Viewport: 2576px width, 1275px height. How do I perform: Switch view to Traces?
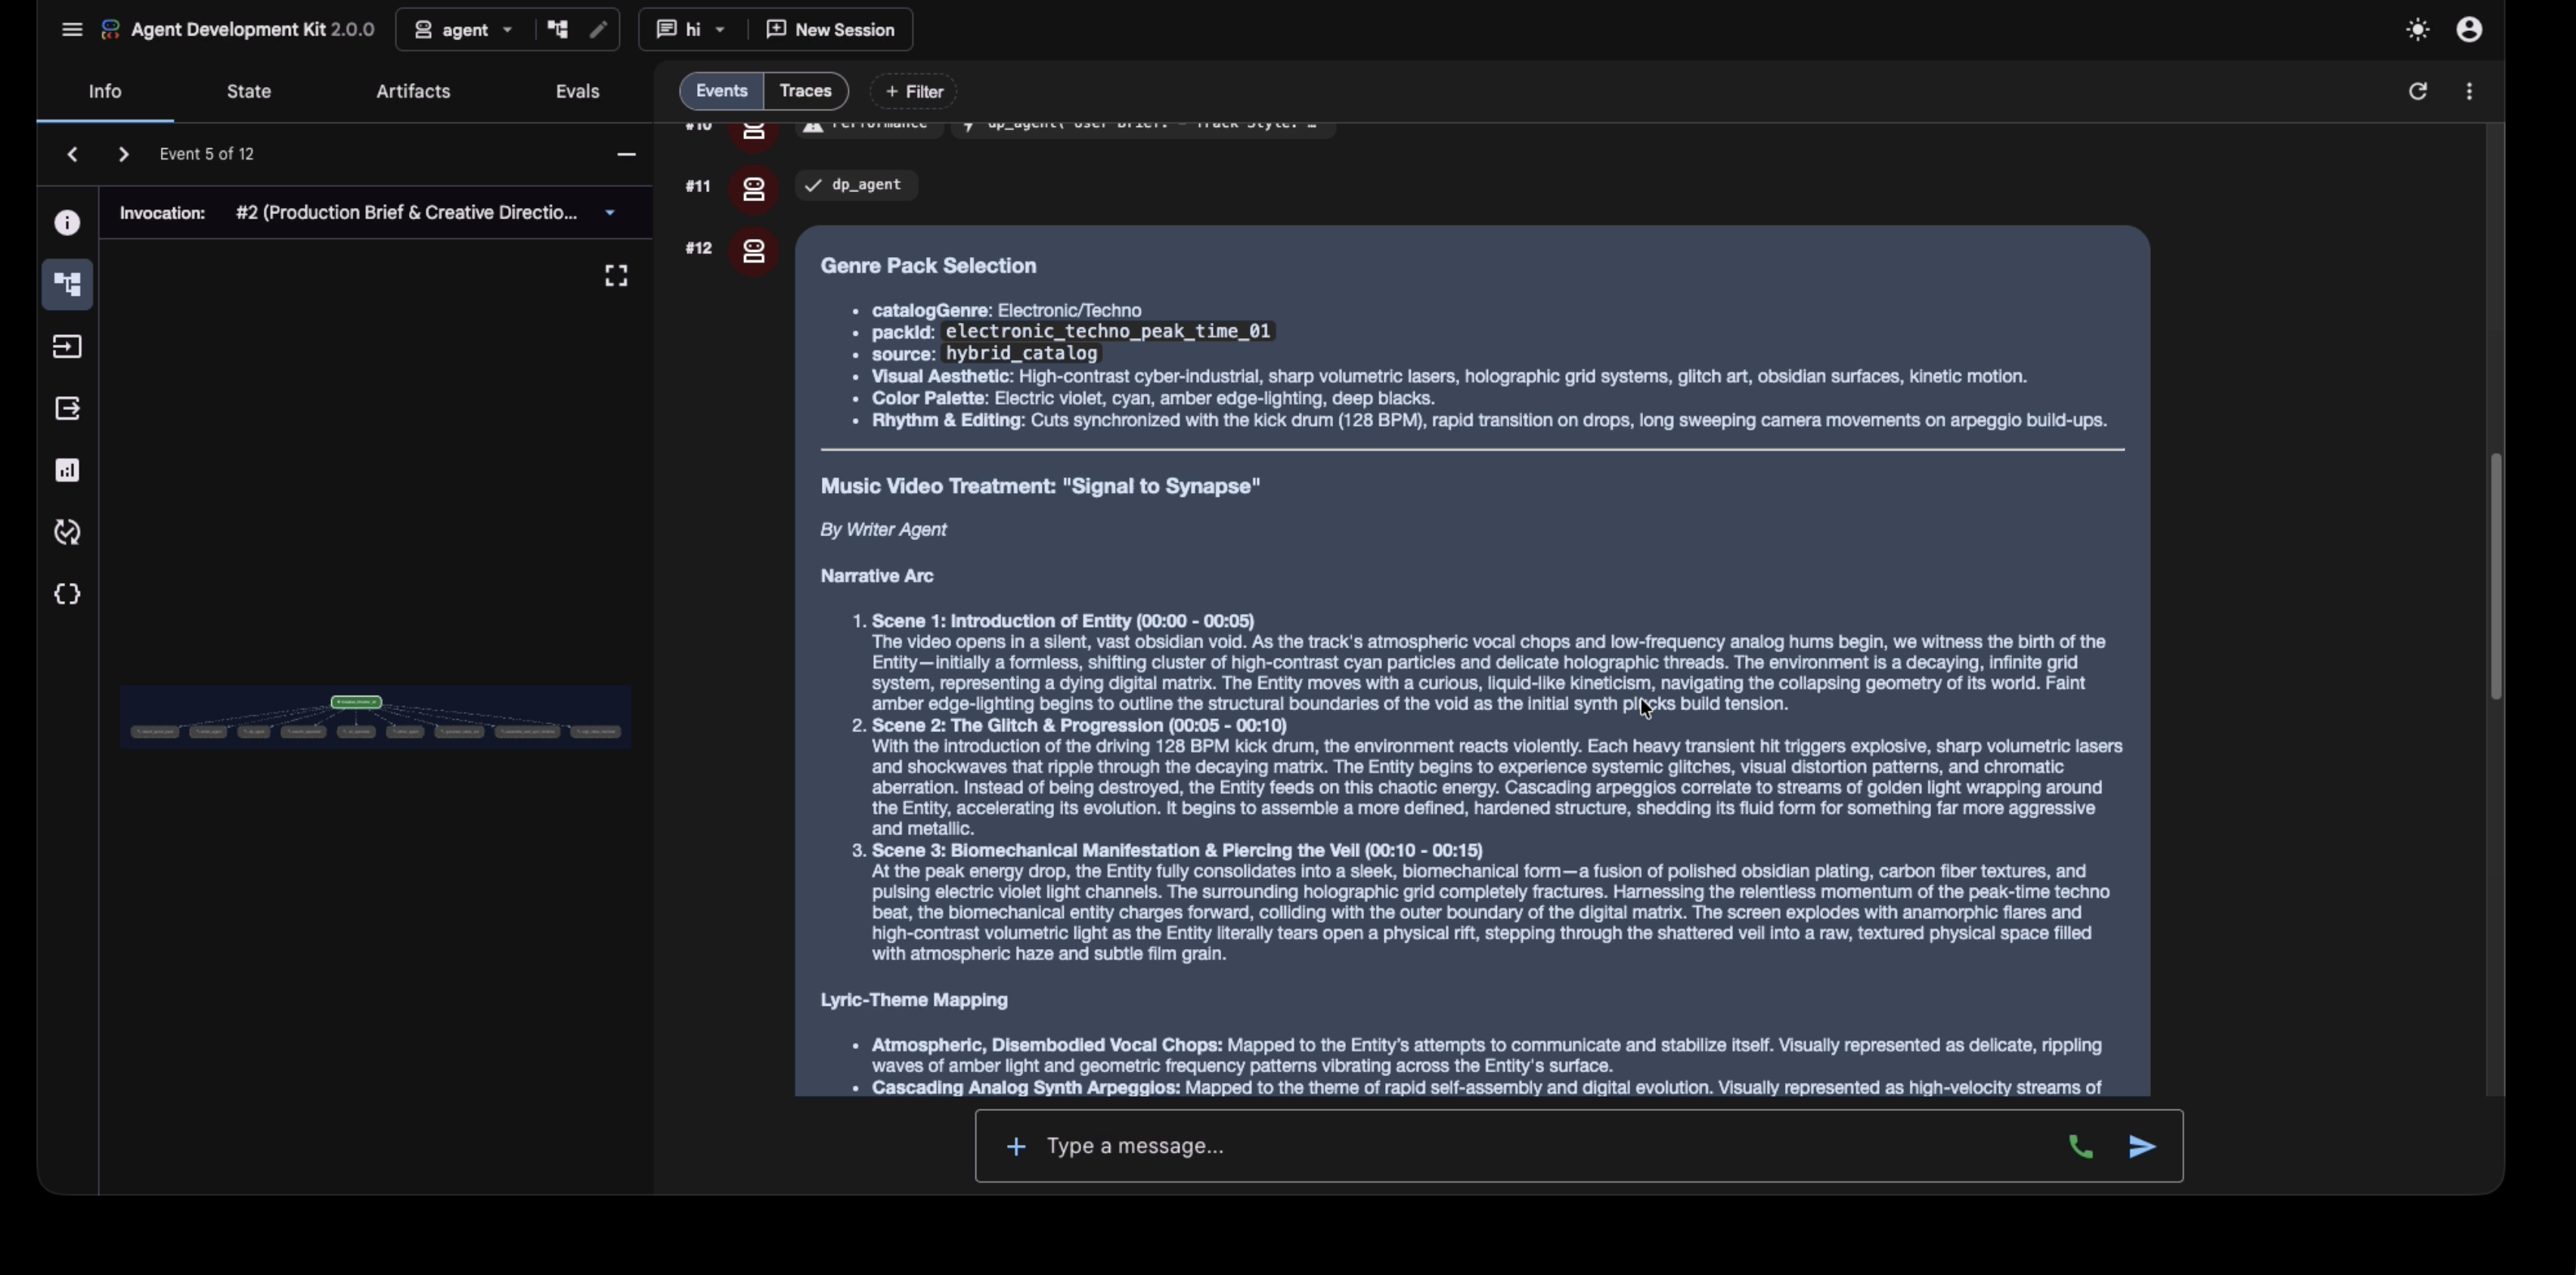805,91
